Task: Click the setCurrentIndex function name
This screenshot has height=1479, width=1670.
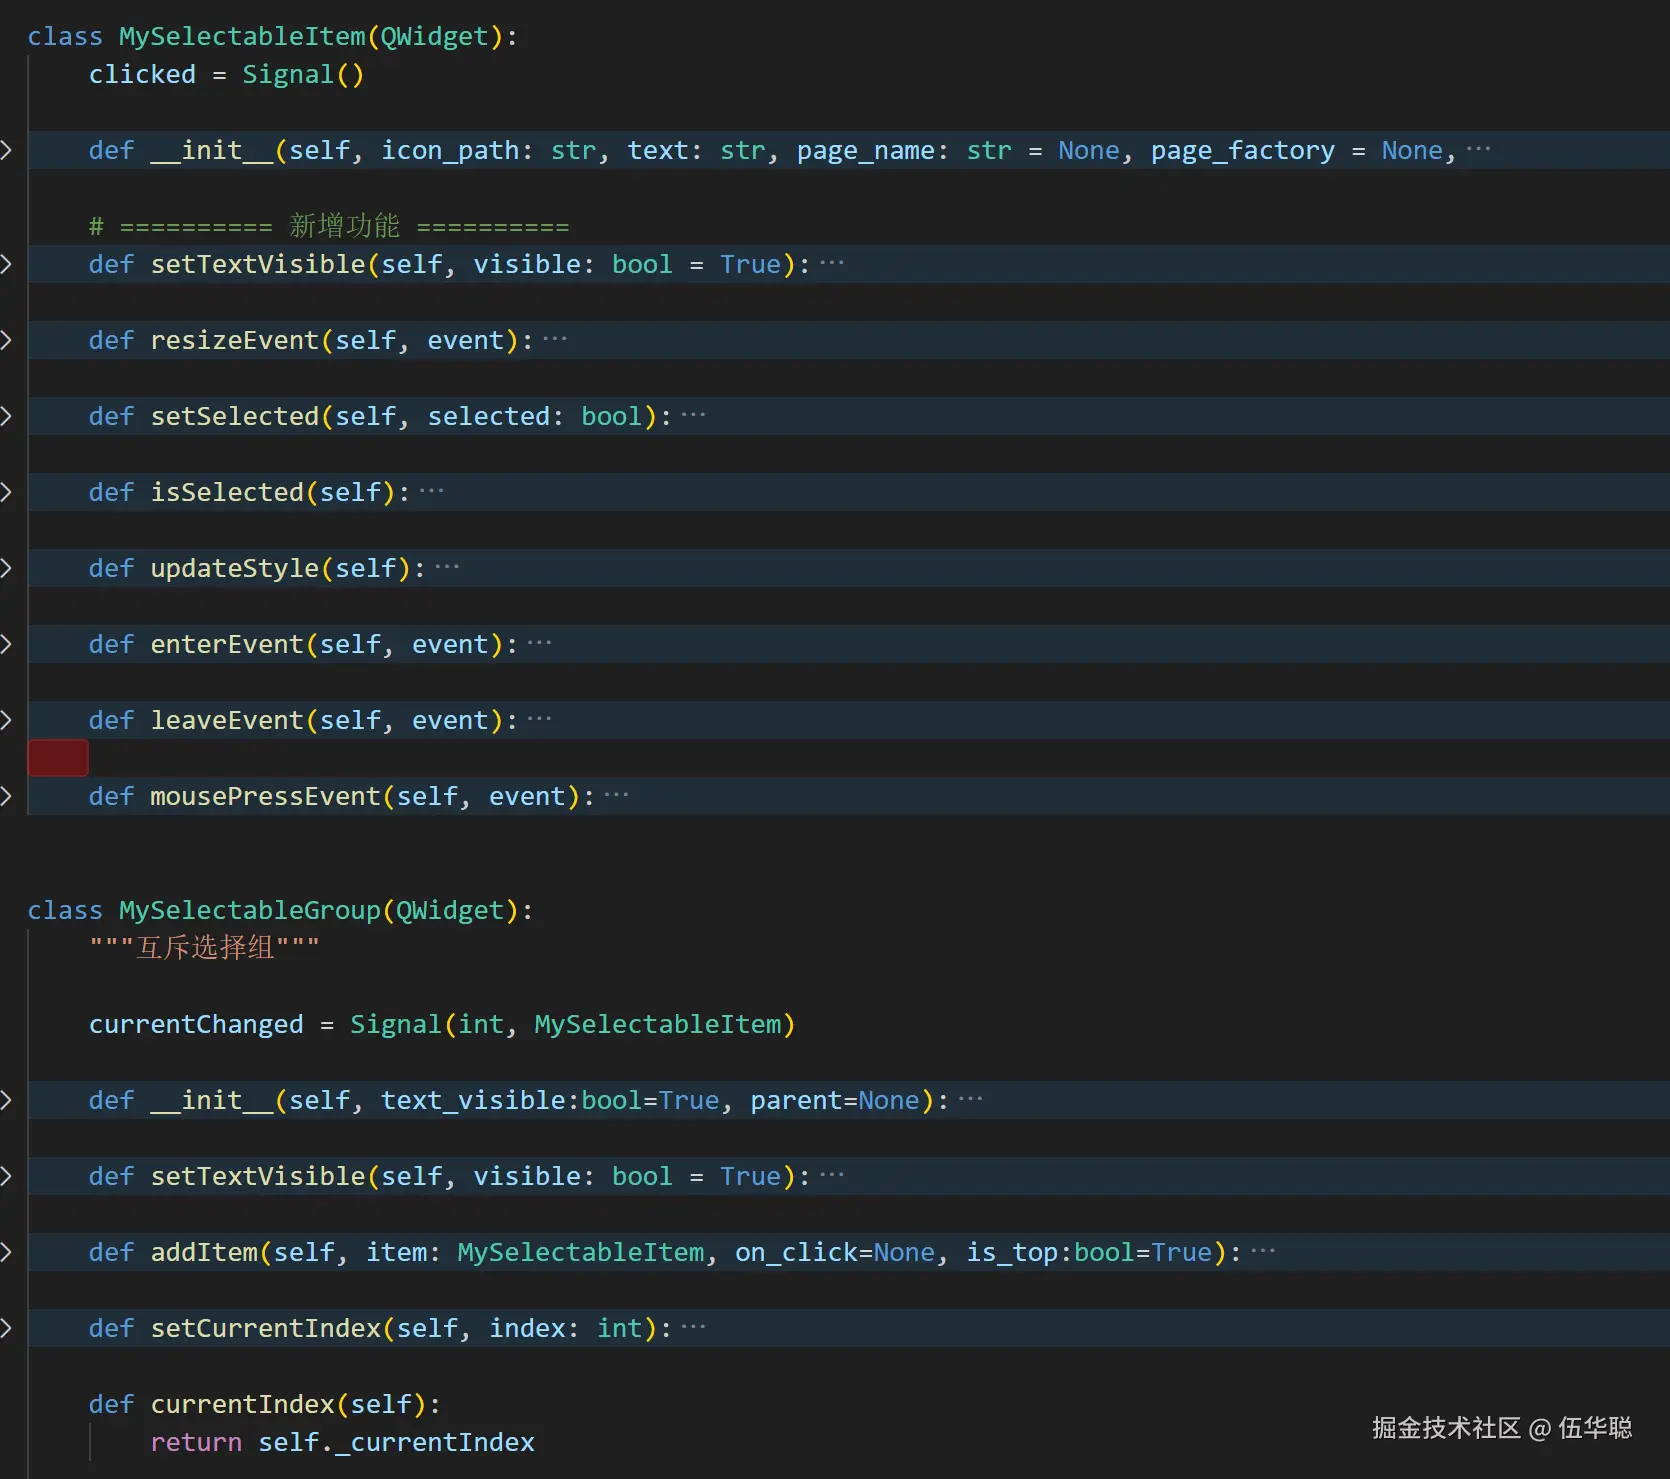Action: pos(266,1328)
